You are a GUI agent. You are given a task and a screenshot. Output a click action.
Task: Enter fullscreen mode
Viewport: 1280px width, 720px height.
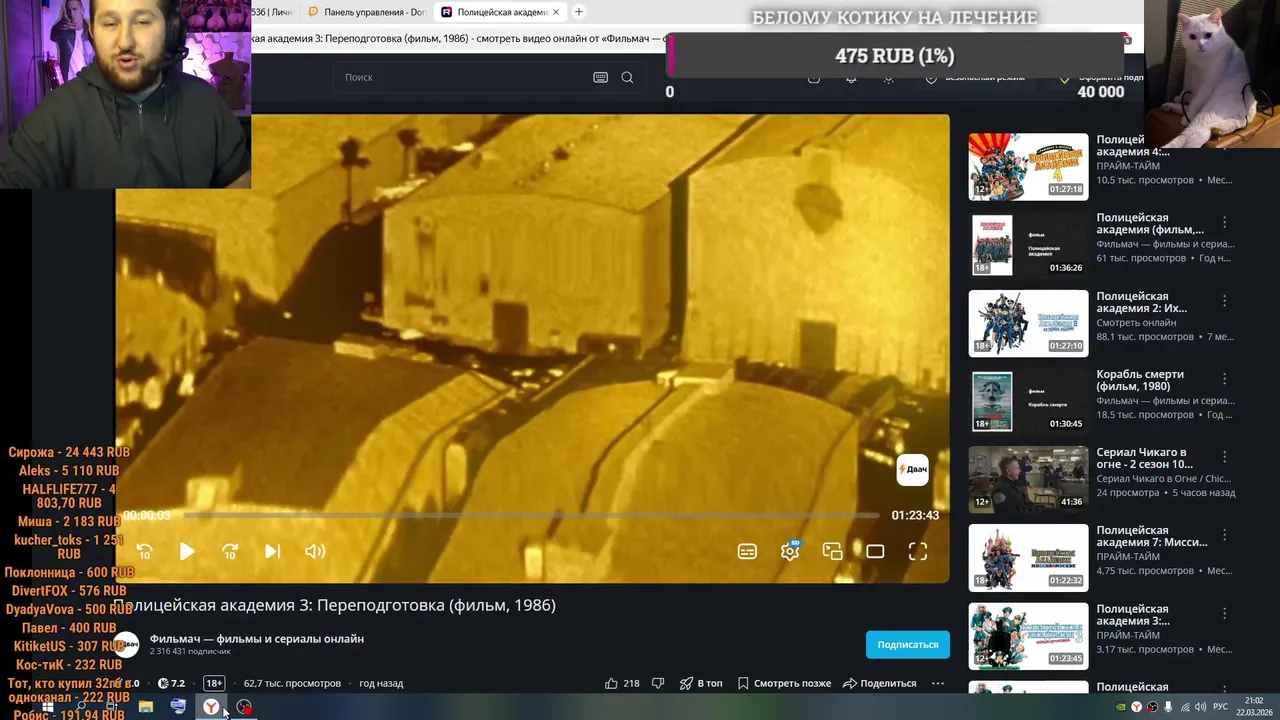tap(918, 551)
